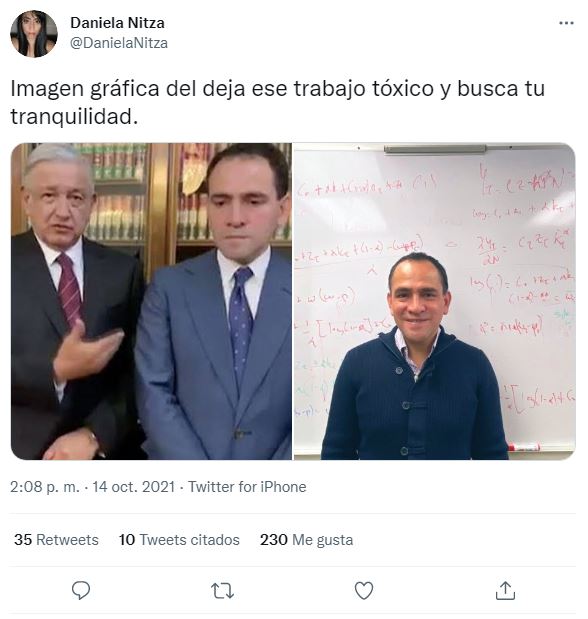Click the Twitter for iPhone source link

pos(247,487)
